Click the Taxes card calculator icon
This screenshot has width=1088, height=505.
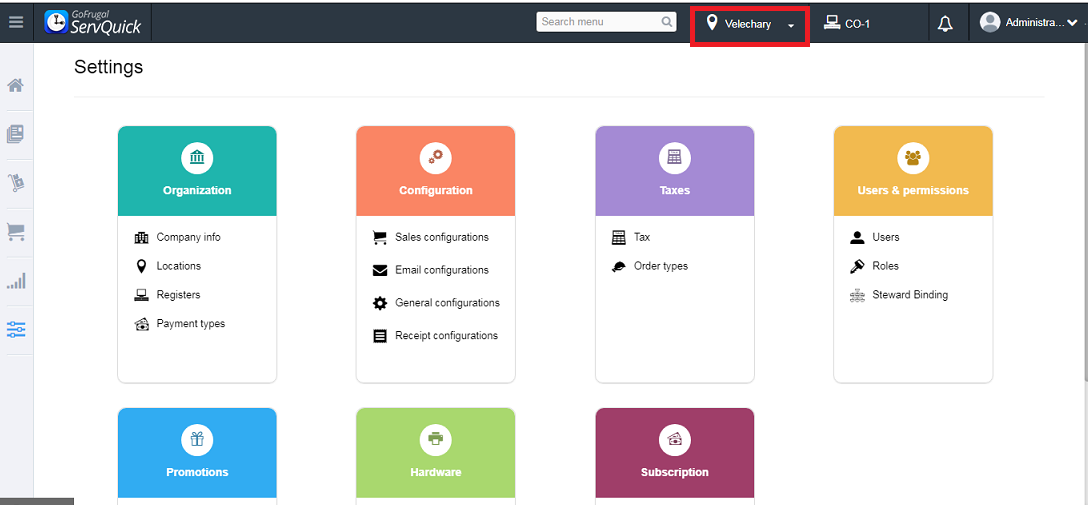674,157
